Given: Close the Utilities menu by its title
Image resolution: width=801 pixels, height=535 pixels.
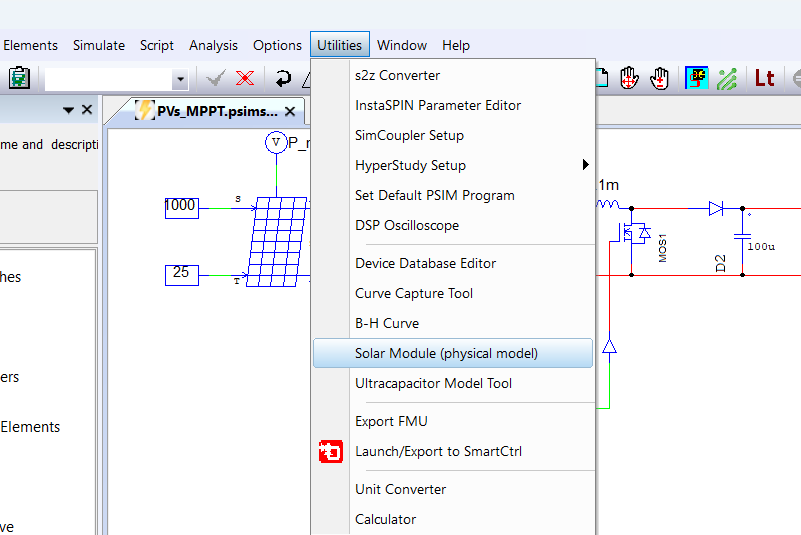Looking at the screenshot, I should (x=340, y=45).
